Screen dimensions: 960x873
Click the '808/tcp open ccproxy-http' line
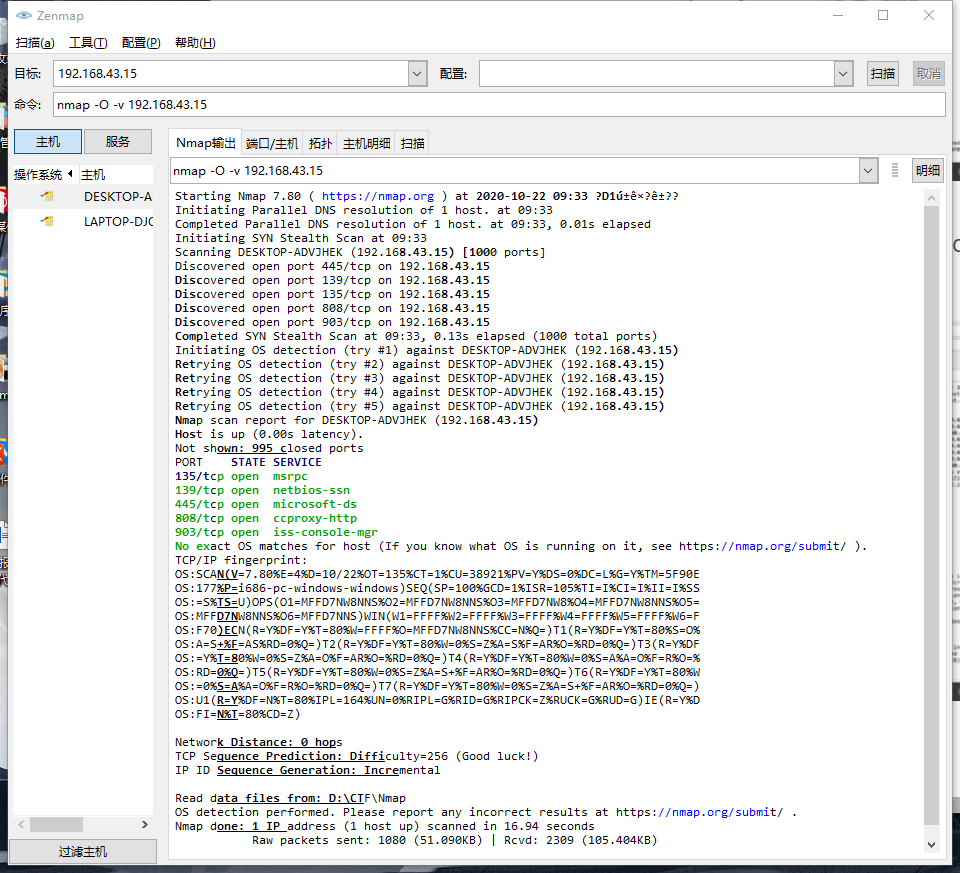(x=266, y=519)
